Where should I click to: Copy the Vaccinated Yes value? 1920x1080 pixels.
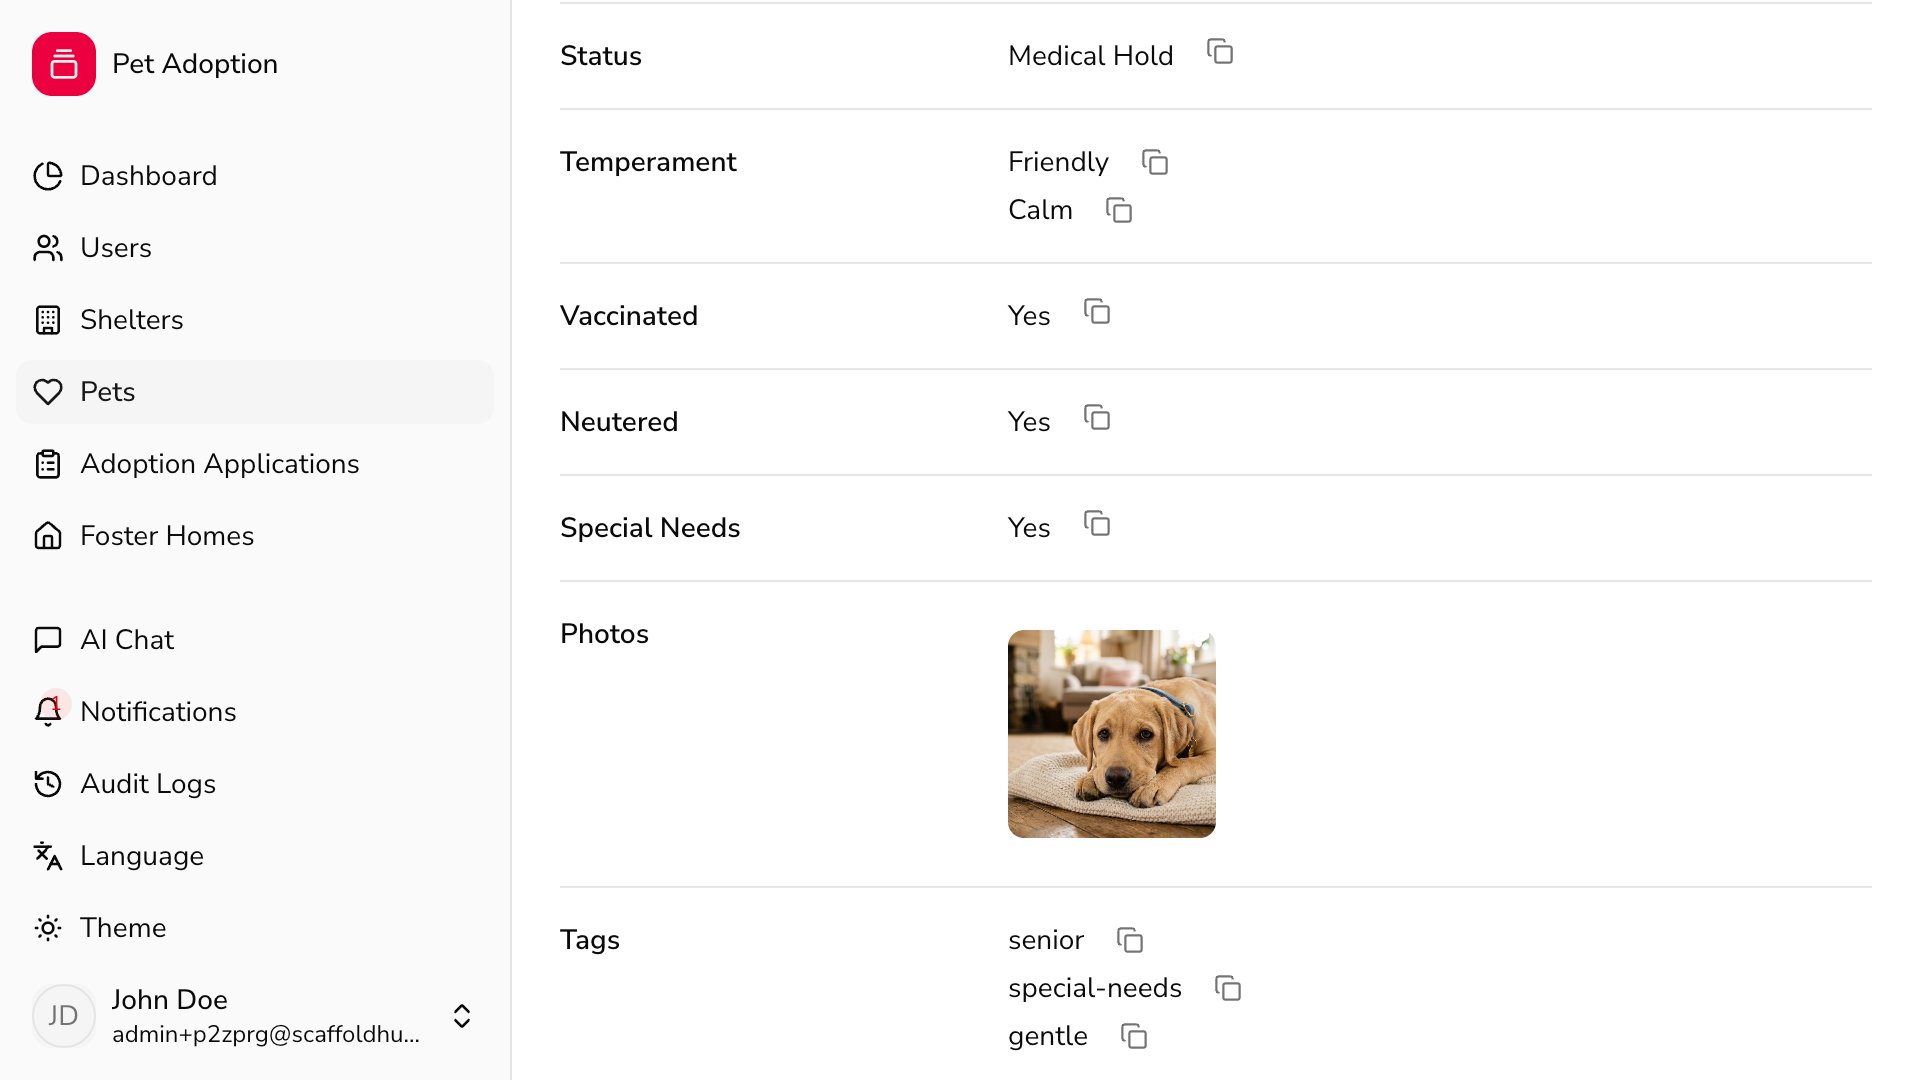[x=1098, y=313]
